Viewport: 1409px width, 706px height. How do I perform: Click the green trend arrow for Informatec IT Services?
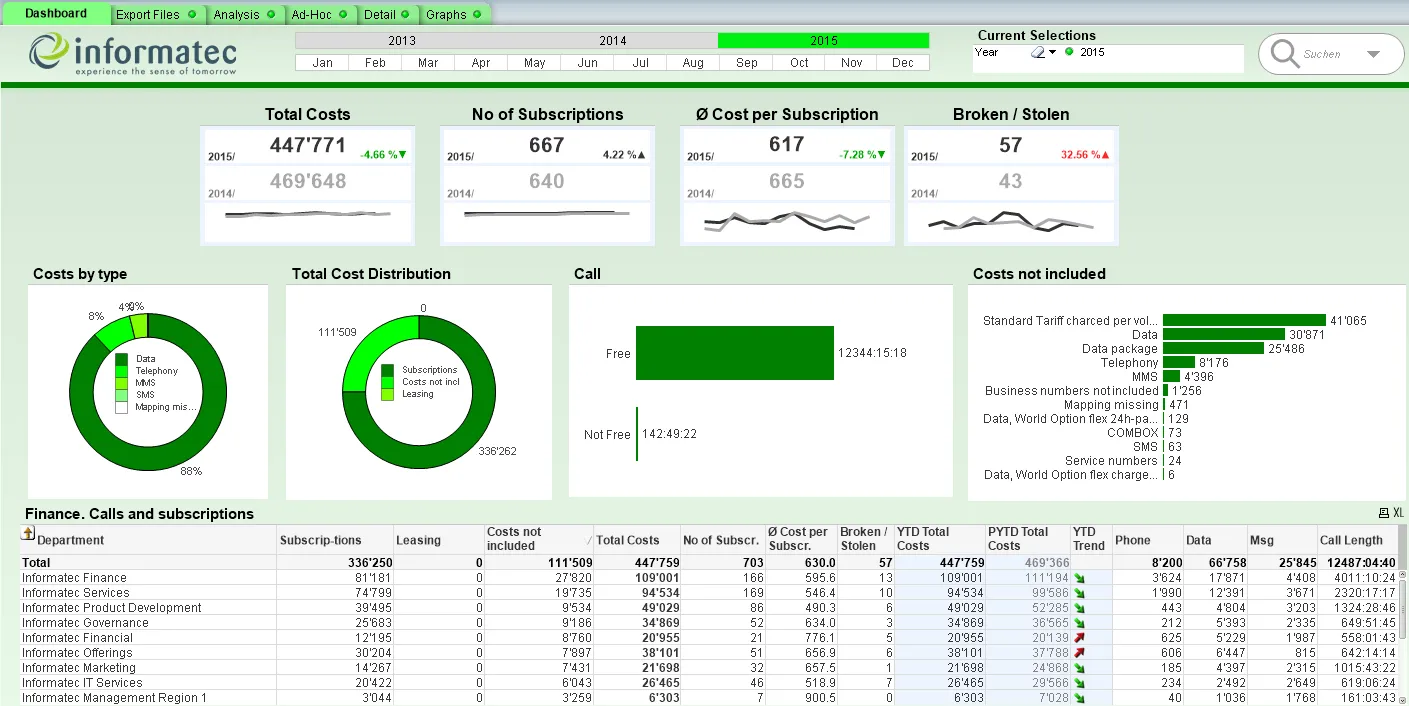click(x=1079, y=683)
